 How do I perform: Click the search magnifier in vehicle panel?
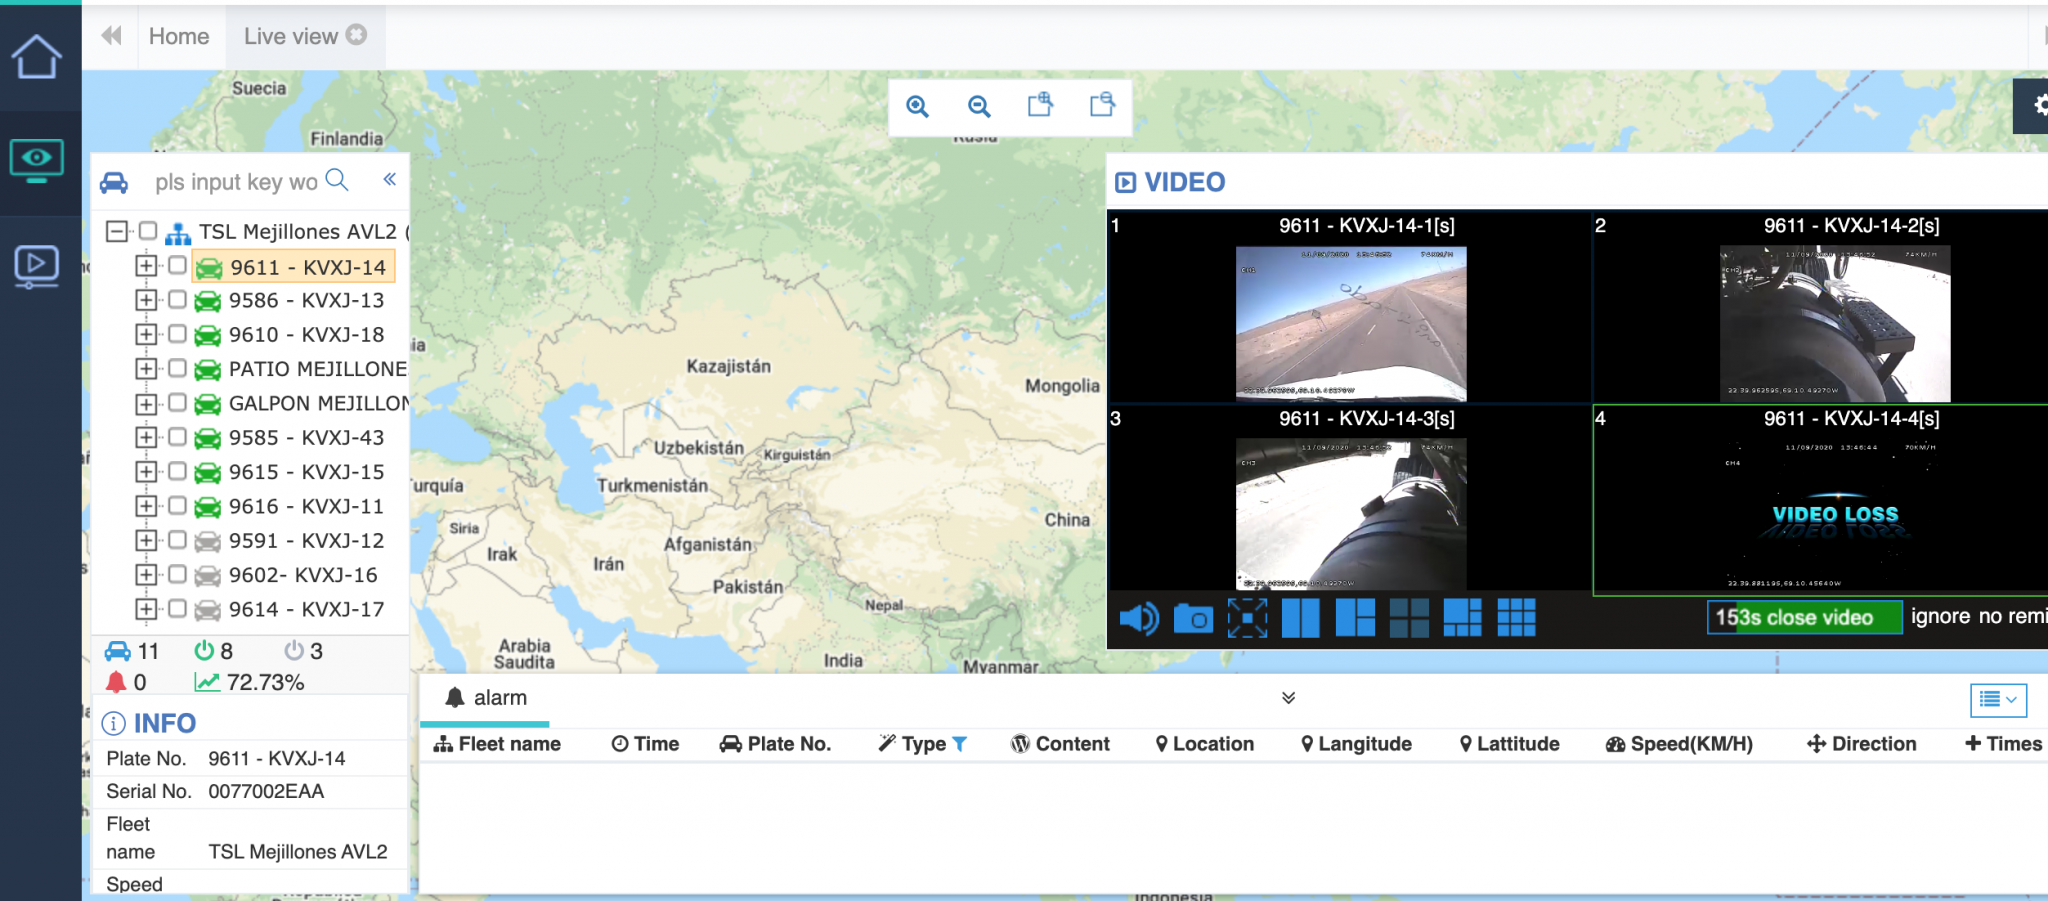coord(338,180)
